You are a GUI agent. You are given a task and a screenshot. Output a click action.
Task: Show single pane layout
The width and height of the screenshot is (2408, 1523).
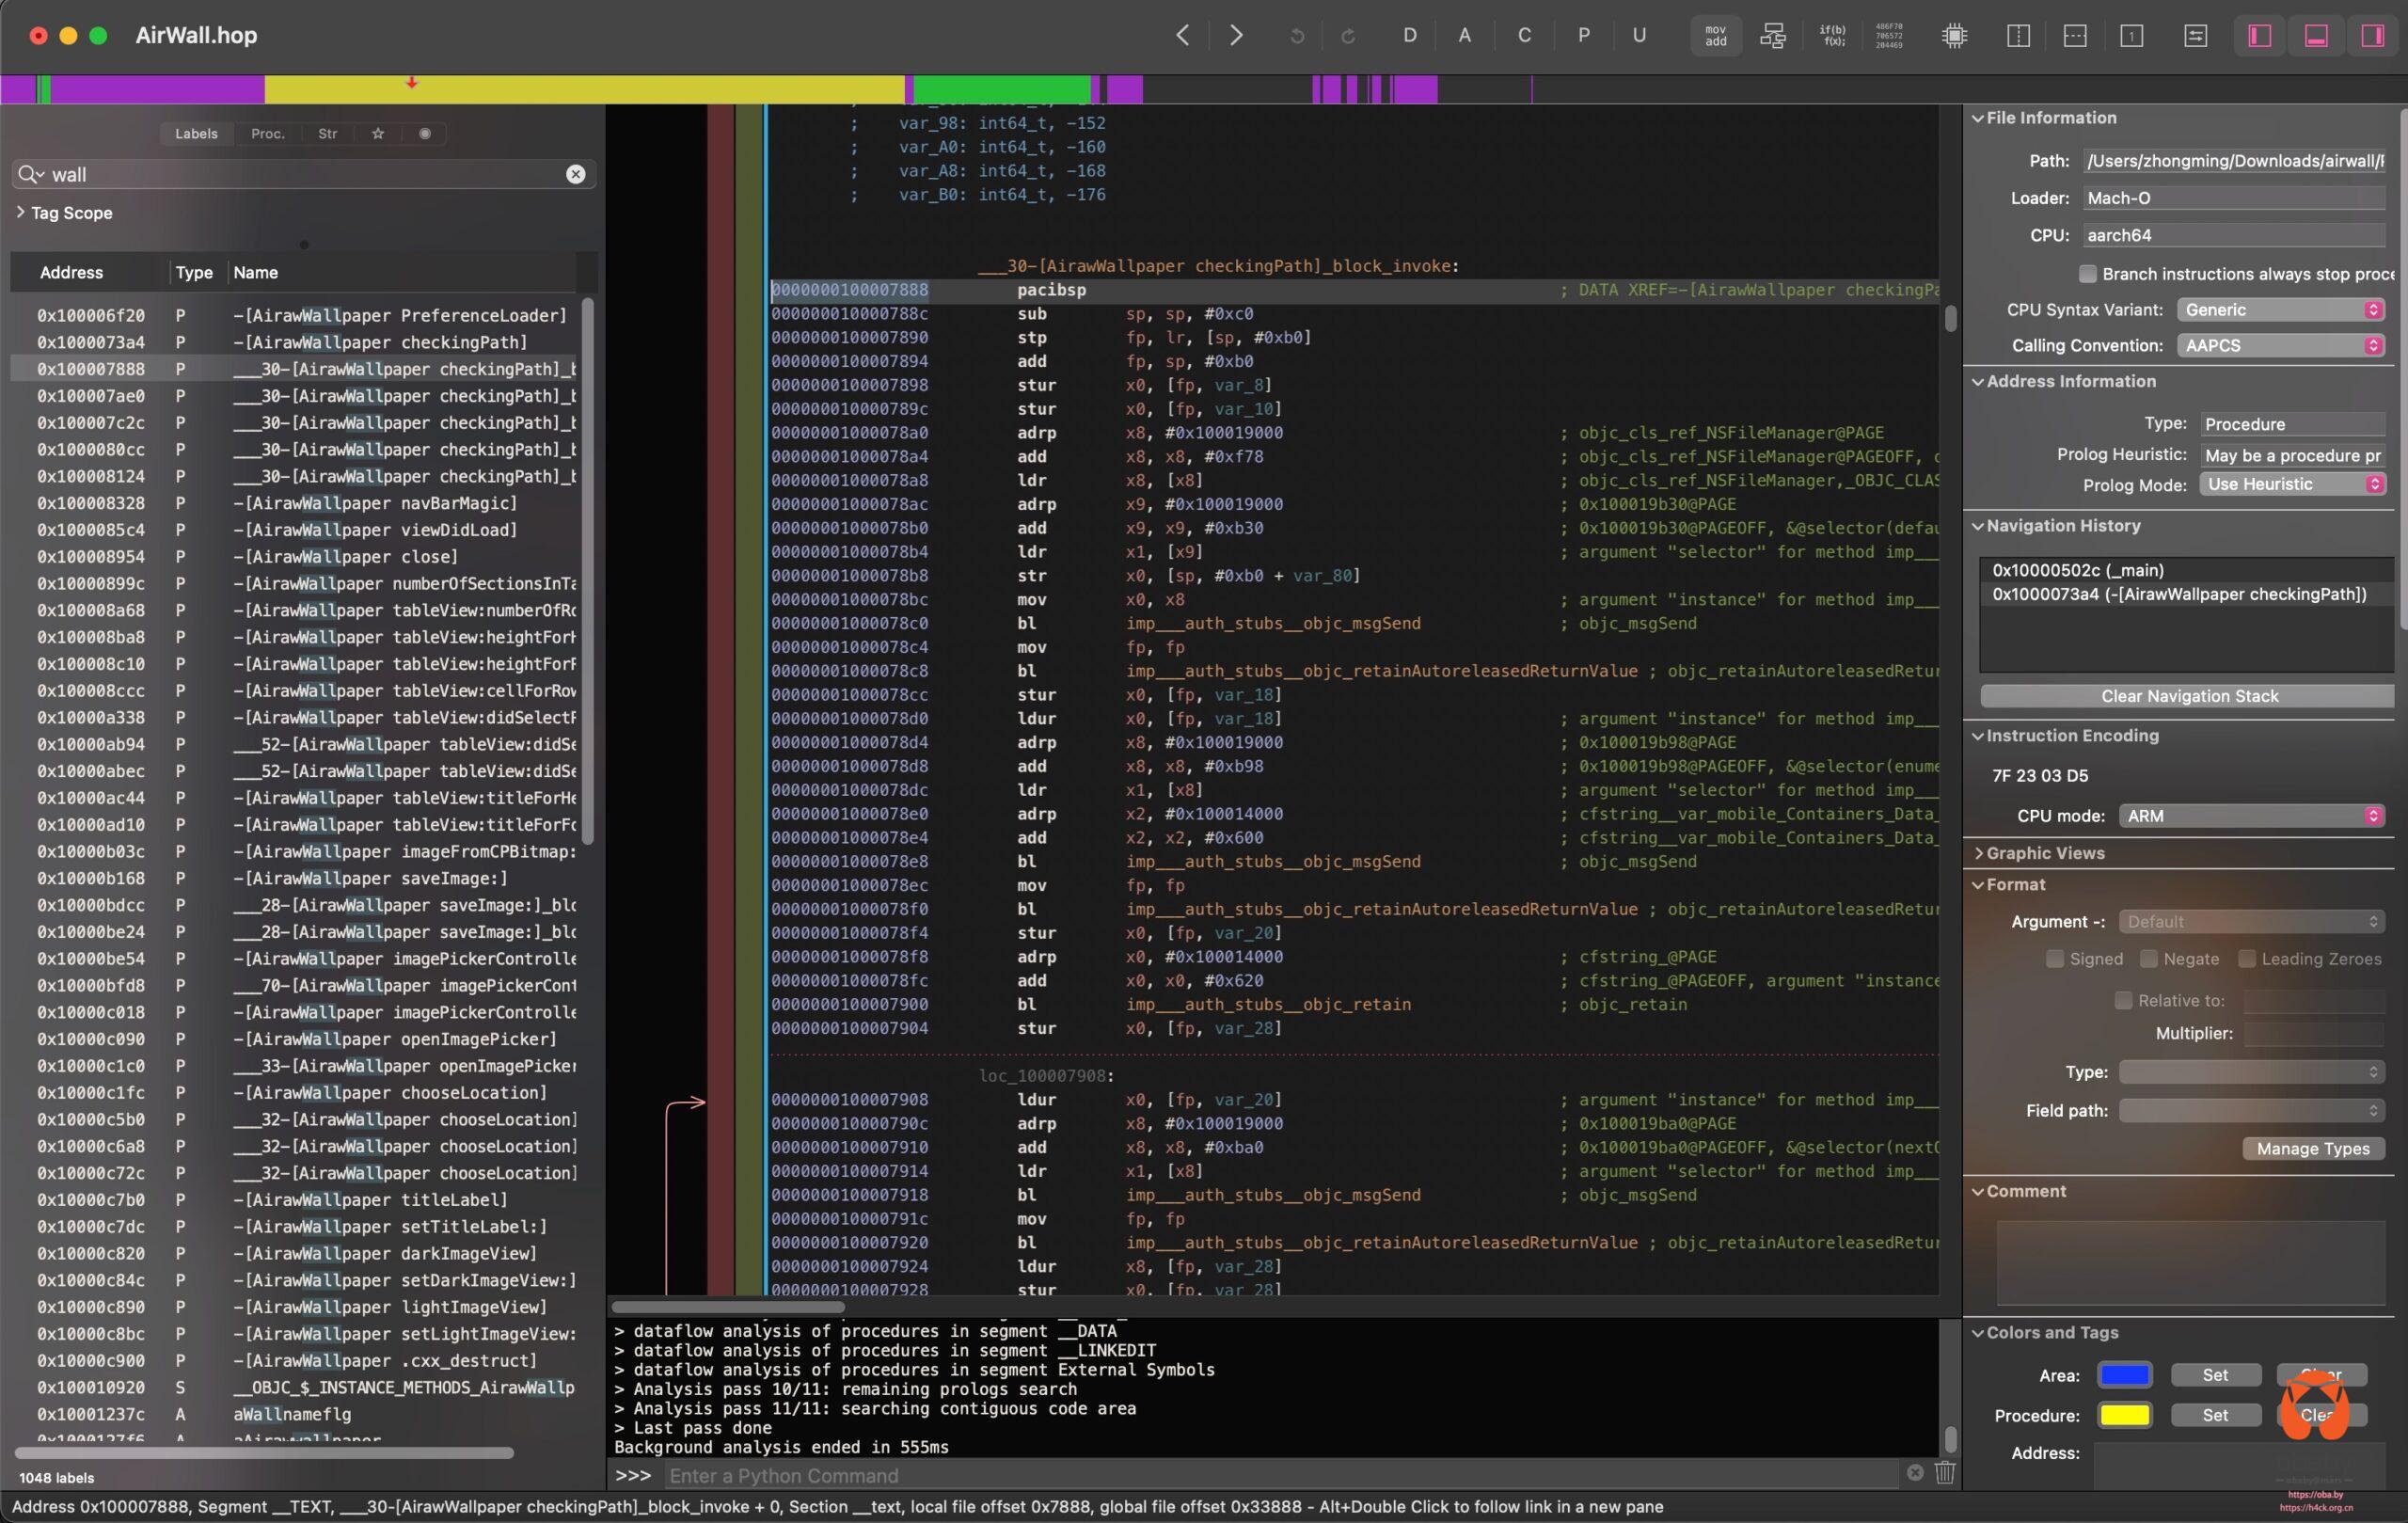pyautogui.click(x=2131, y=35)
